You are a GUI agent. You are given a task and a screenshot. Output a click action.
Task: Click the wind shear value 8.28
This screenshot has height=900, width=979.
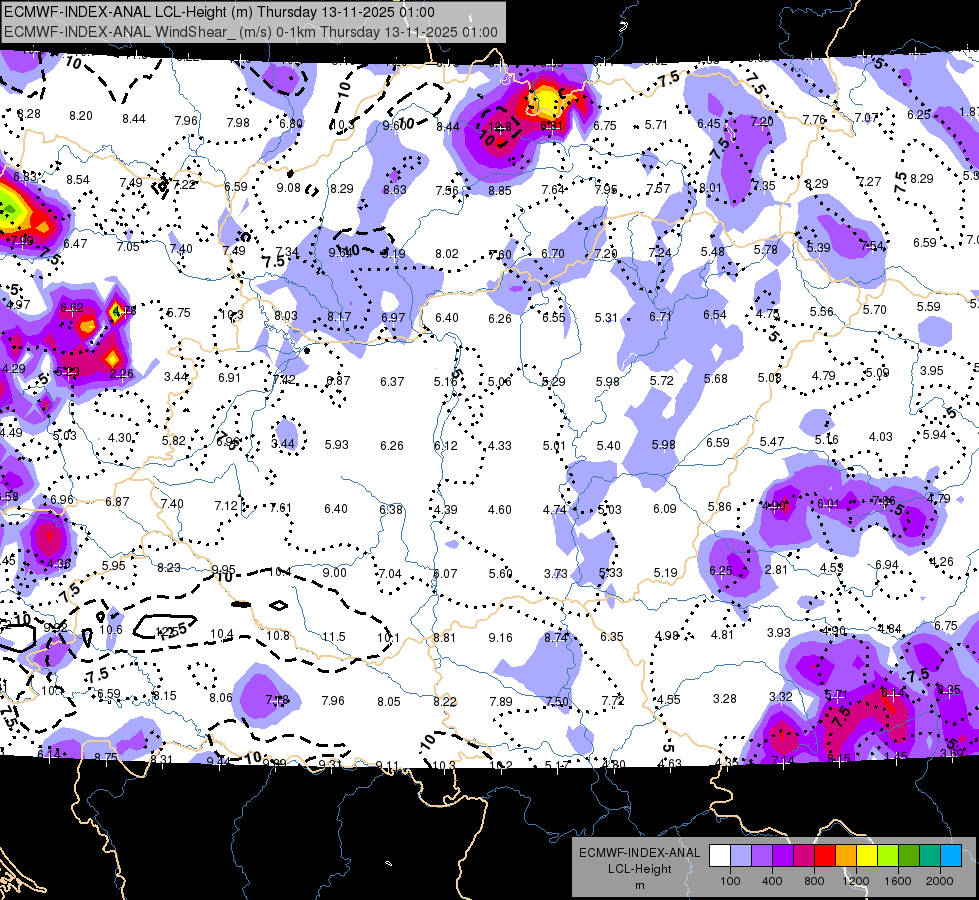(x=29, y=114)
